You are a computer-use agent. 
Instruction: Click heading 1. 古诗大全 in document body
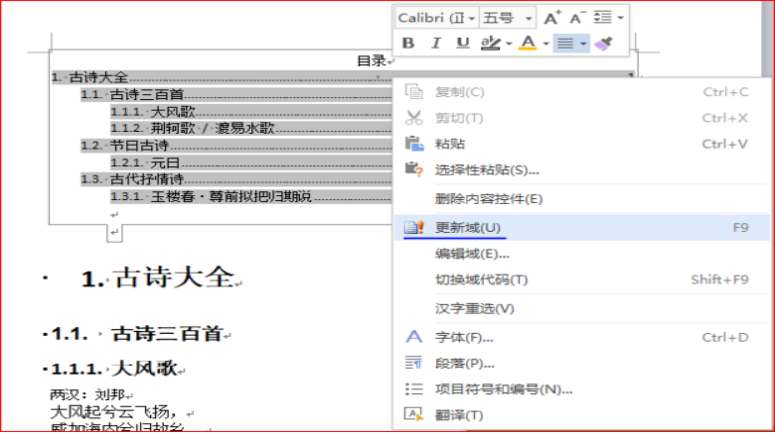(158, 277)
